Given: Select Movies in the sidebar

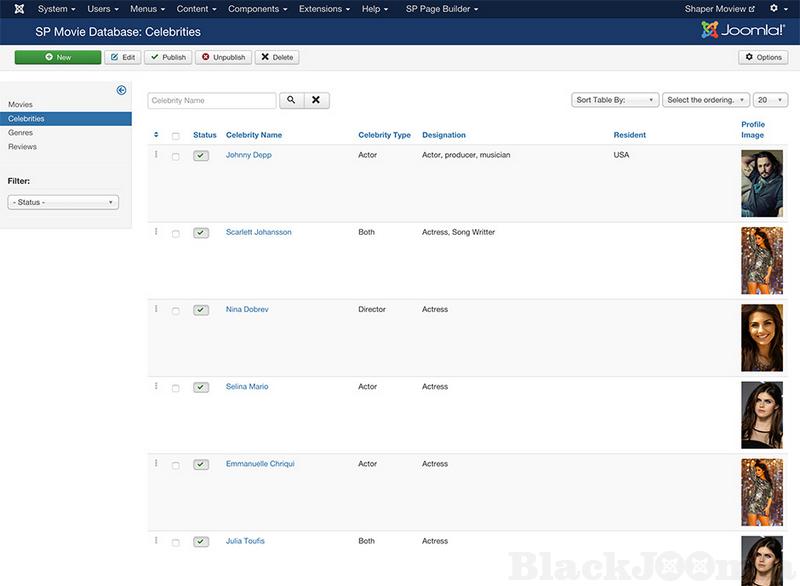Looking at the screenshot, I should click(x=21, y=105).
